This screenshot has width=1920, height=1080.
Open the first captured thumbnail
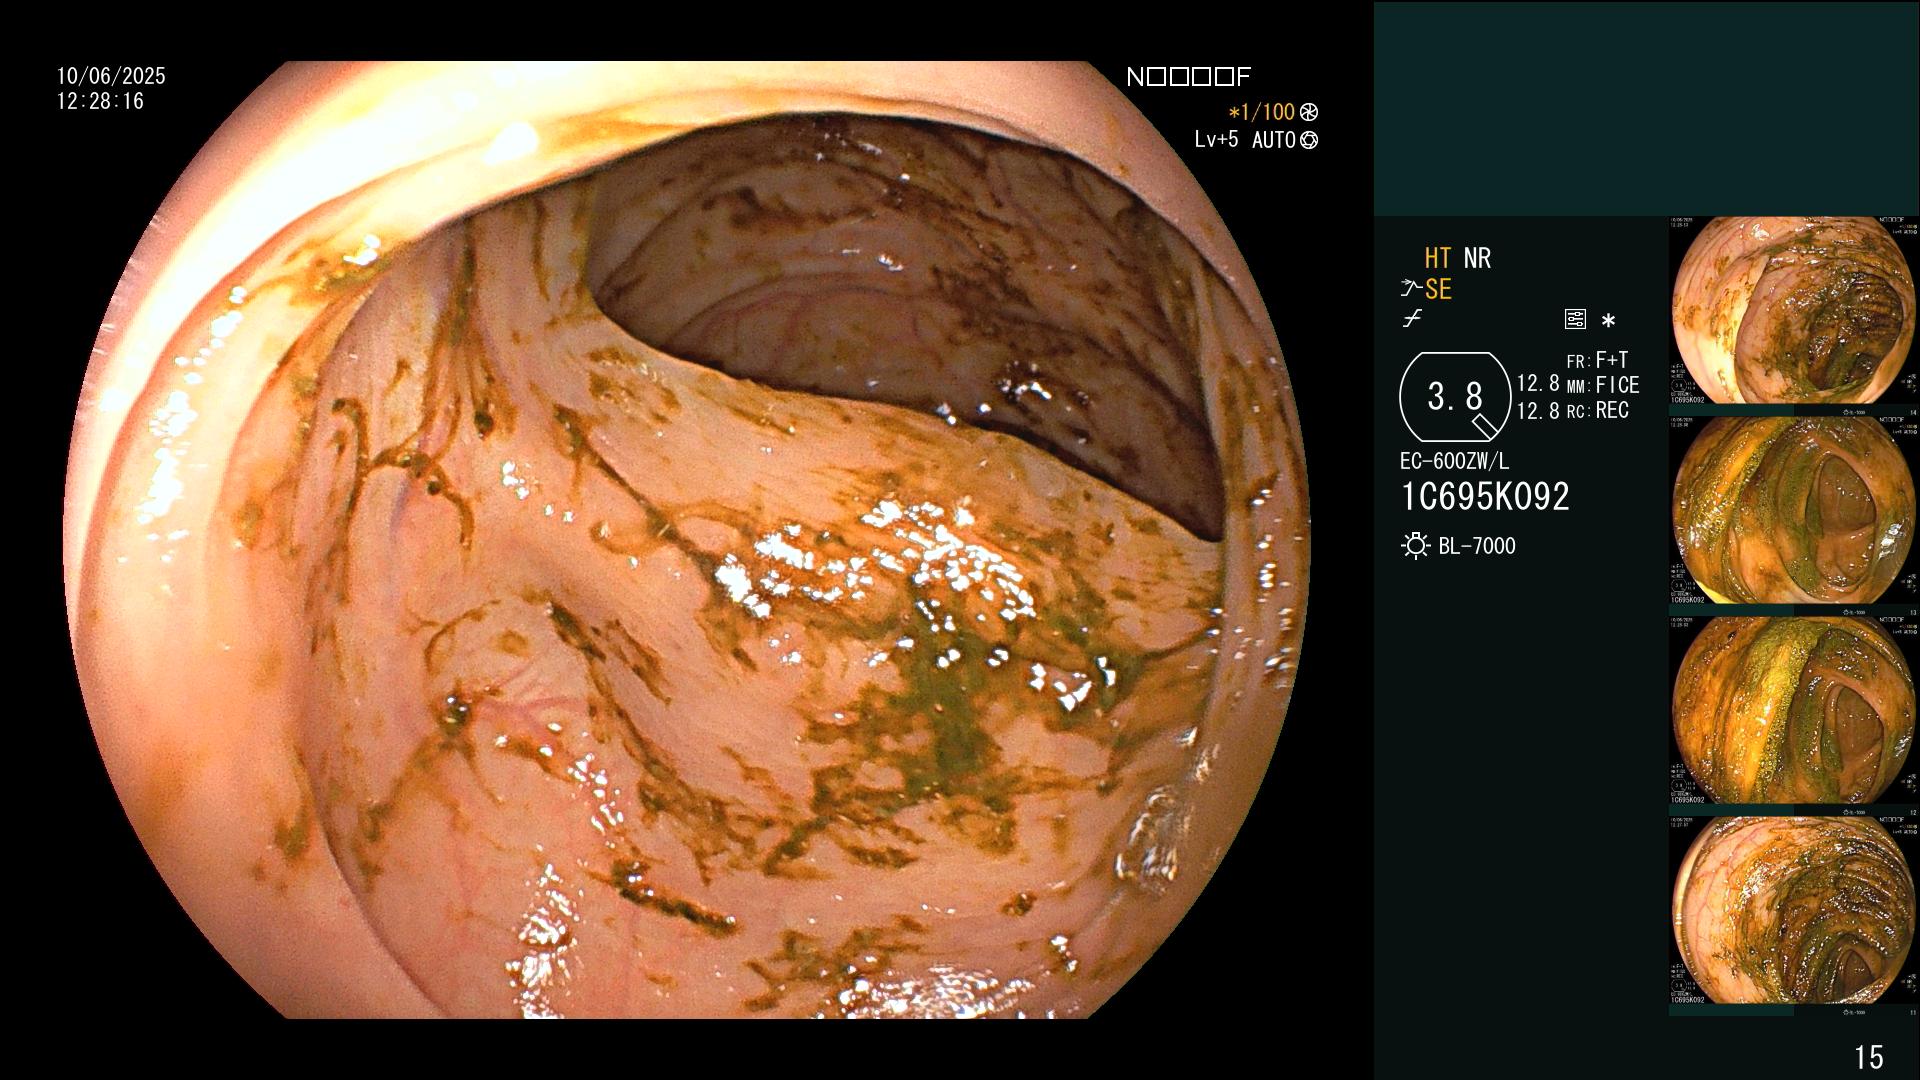pos(1793,310)
